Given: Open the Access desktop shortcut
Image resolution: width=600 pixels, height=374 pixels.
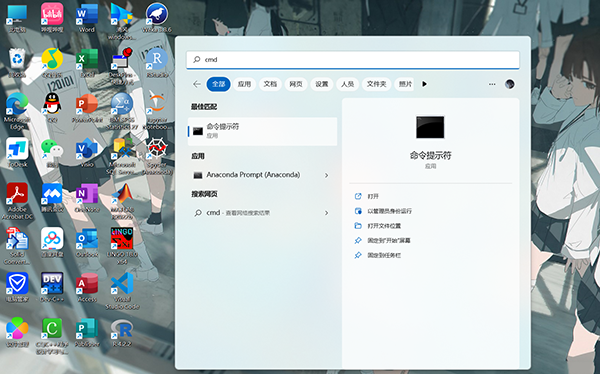Looking at the screenshot, I should [x=87, y=287].
